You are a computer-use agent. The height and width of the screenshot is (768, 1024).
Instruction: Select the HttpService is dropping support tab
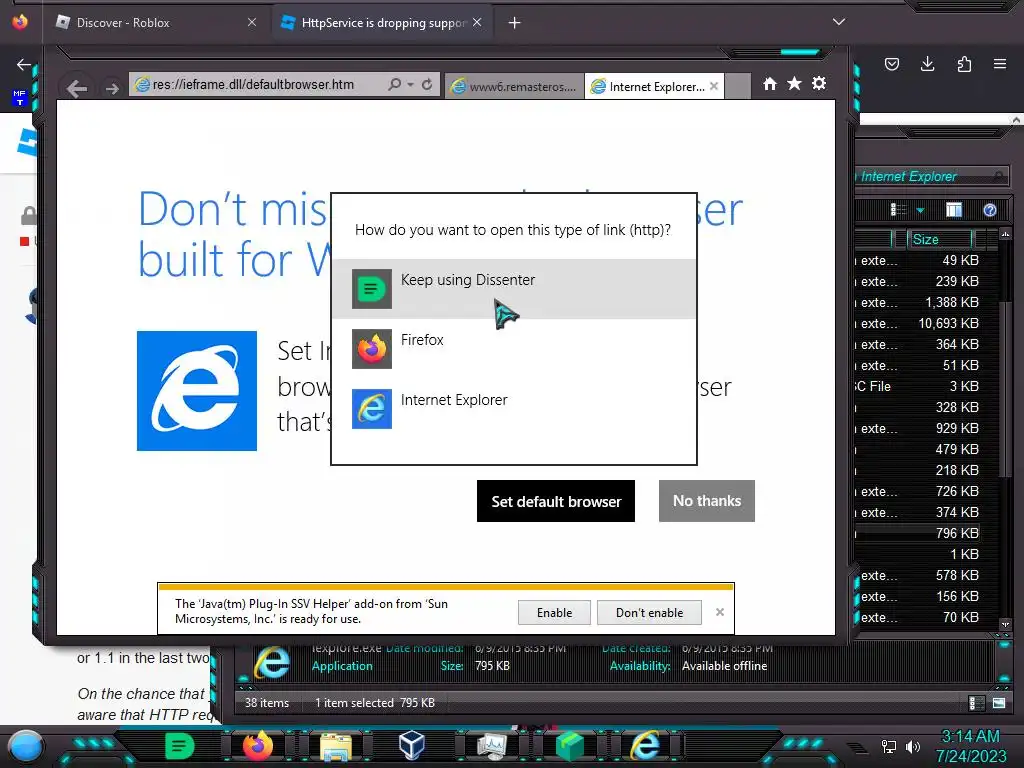tap(382, 23)
